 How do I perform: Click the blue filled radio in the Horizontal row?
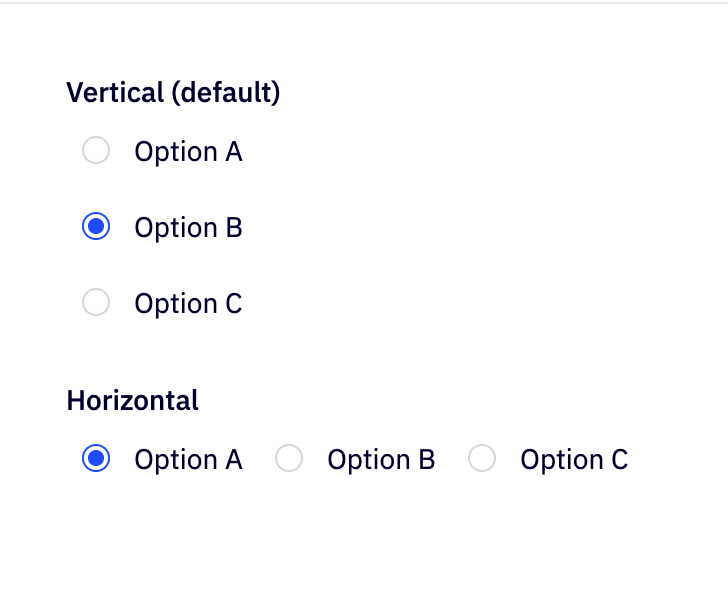tap(95, 459)
